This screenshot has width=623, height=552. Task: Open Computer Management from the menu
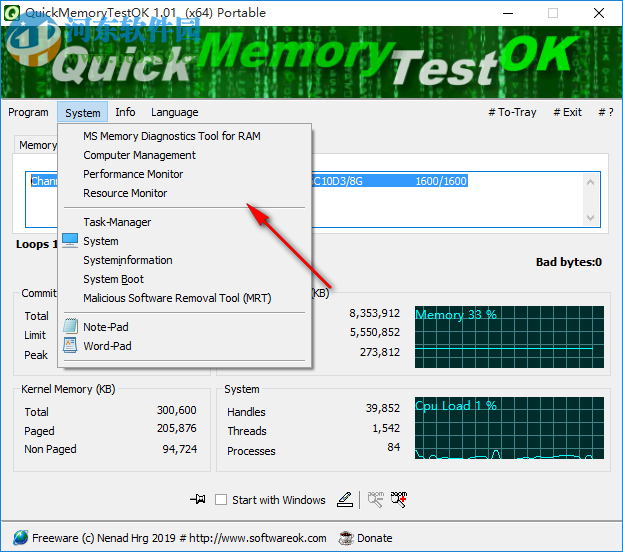point(185,155)
